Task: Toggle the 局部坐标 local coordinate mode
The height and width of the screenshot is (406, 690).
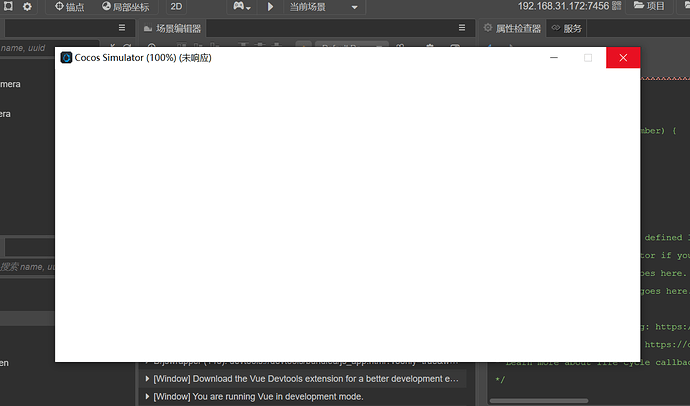Action: 125,7
